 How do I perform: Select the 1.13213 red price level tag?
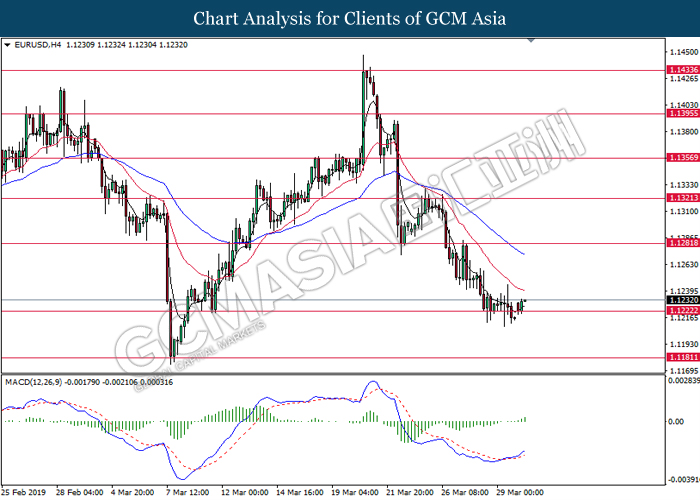(x=683, y=198)
